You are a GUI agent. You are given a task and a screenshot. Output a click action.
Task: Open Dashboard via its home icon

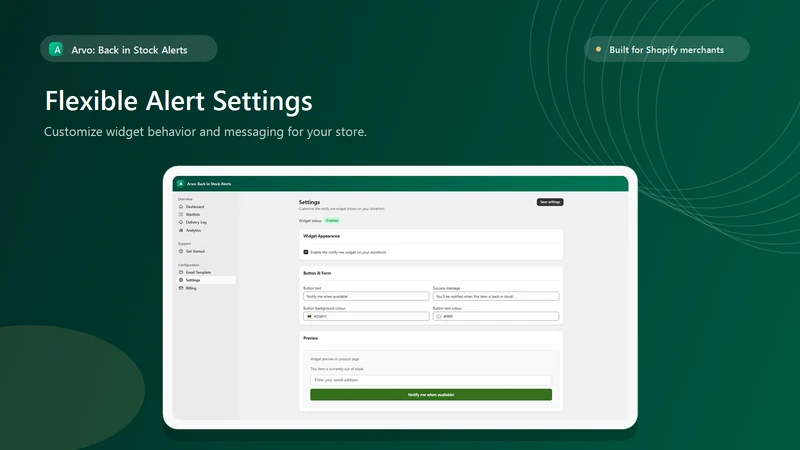pyautogui.click(x=181, y=207)
